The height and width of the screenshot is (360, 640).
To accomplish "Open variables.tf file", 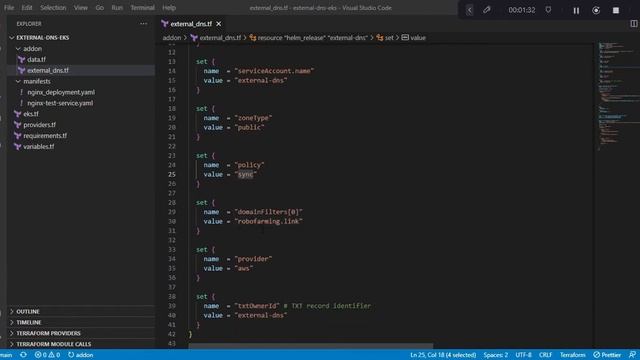I will [x=38, y=147].
